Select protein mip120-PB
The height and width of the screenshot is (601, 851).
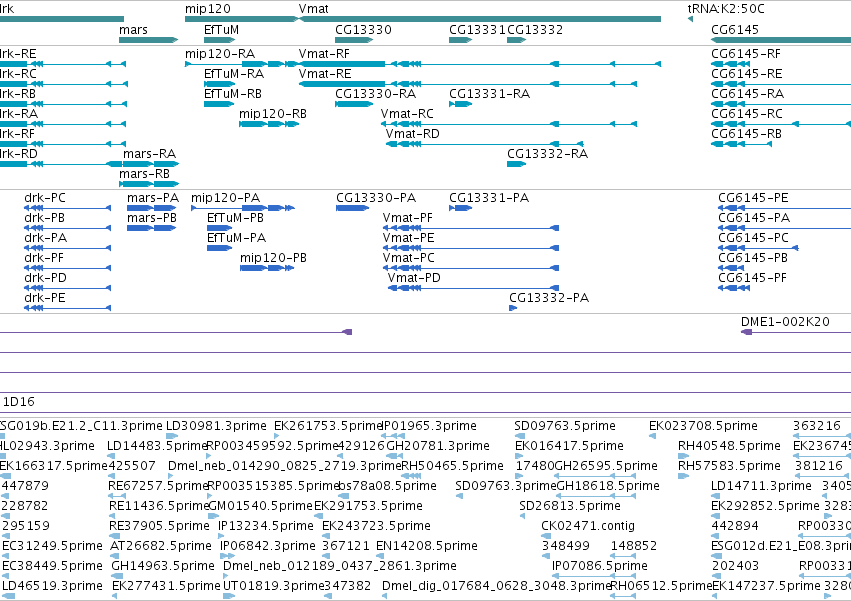point(267,268)
